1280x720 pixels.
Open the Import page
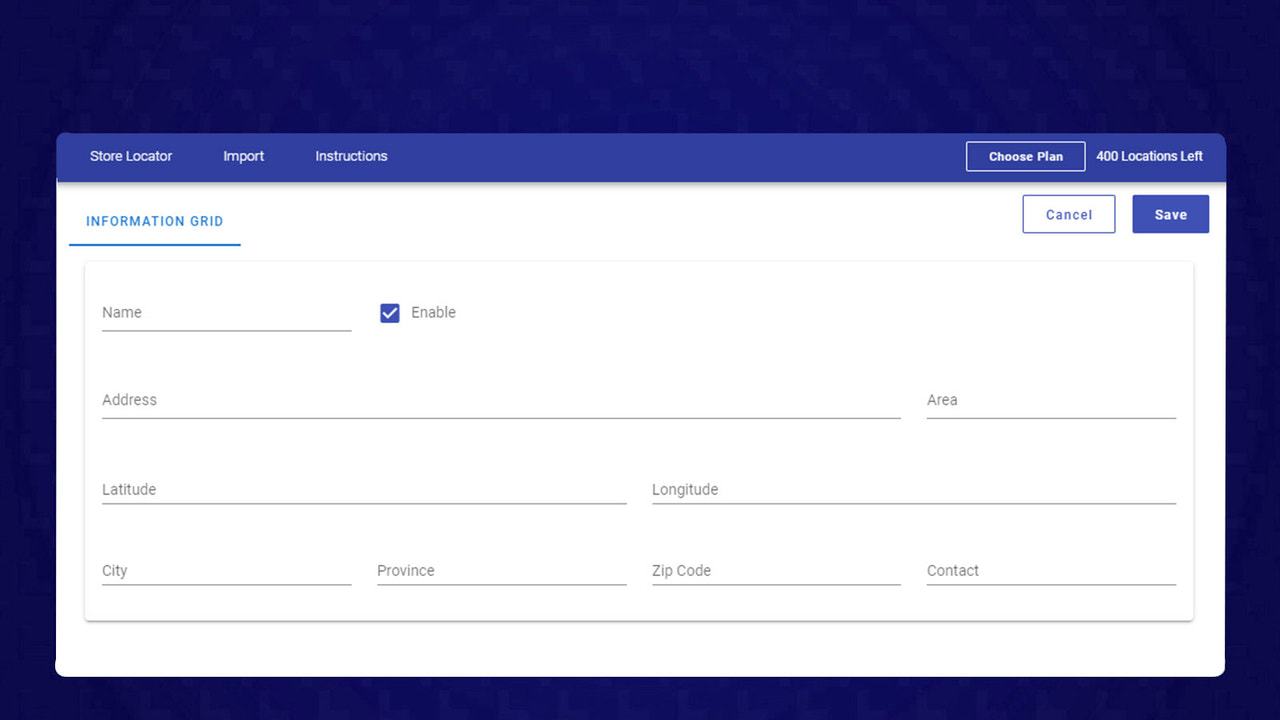(x=243, y=156)
